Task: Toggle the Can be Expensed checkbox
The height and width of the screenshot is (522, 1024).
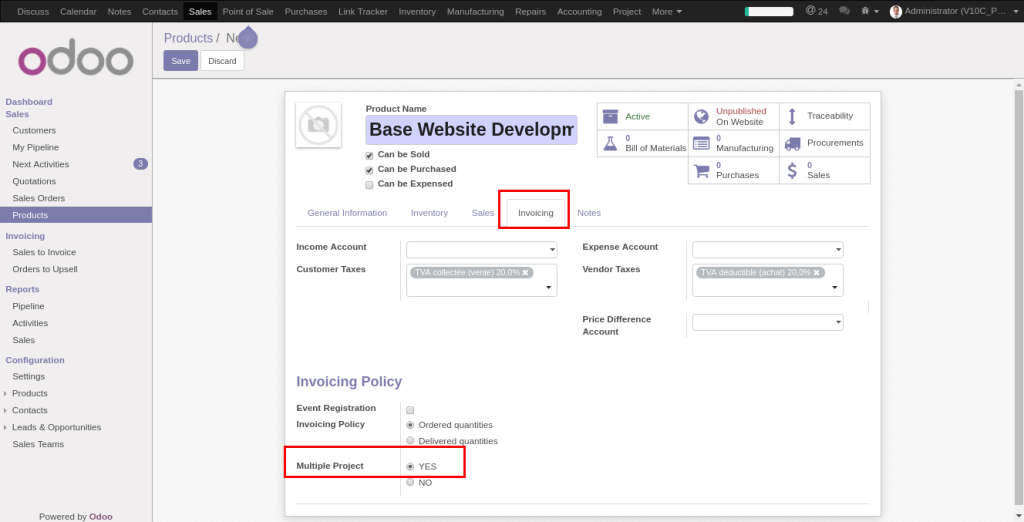Action: point(369,184)
